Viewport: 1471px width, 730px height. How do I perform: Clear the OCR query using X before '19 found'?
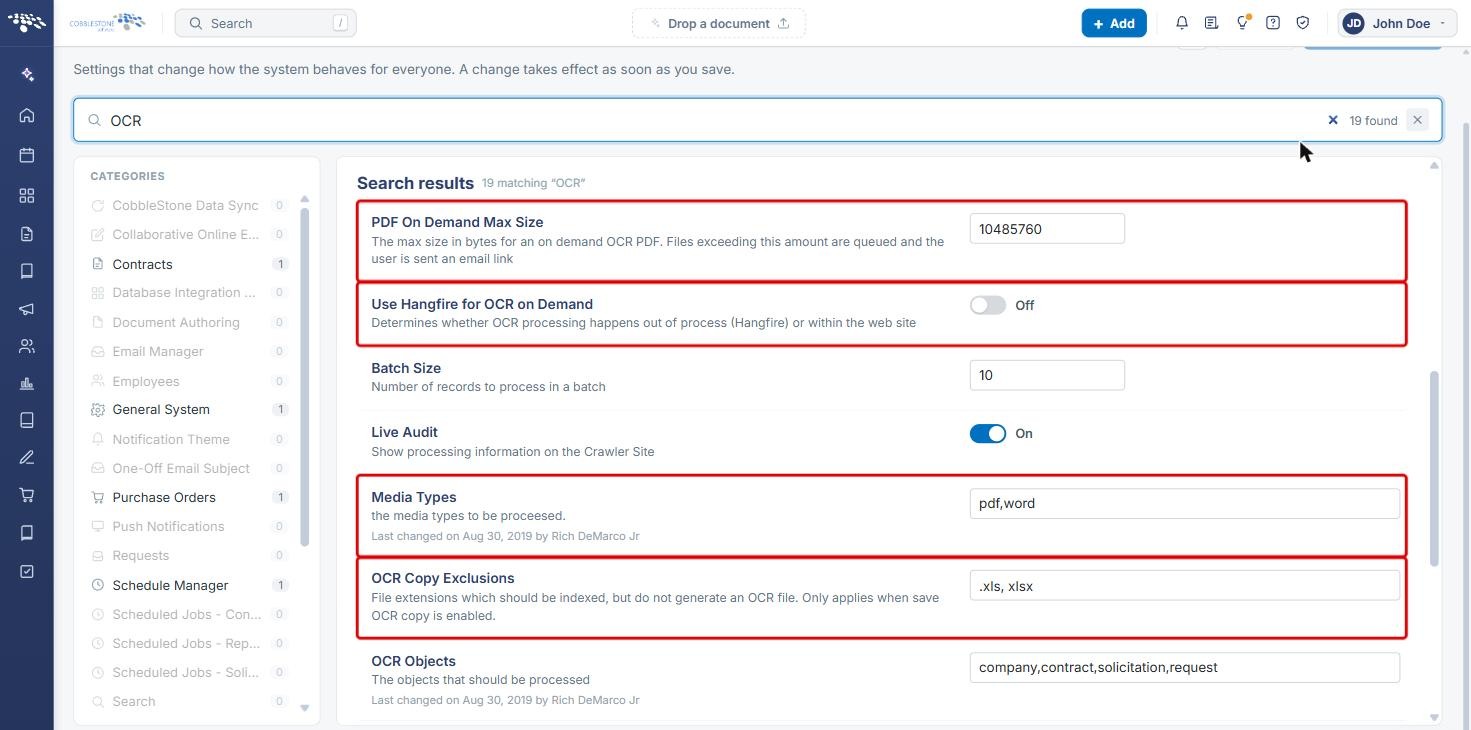click(x=1333, y=120)
